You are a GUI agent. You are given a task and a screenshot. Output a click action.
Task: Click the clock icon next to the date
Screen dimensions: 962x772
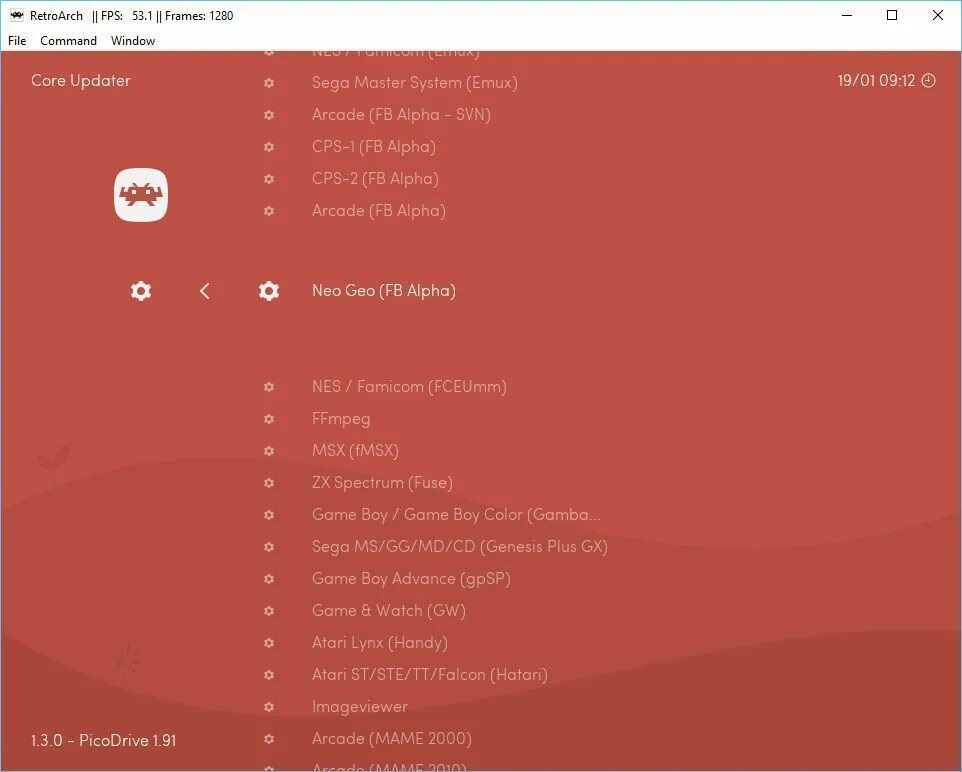(929, 80)
